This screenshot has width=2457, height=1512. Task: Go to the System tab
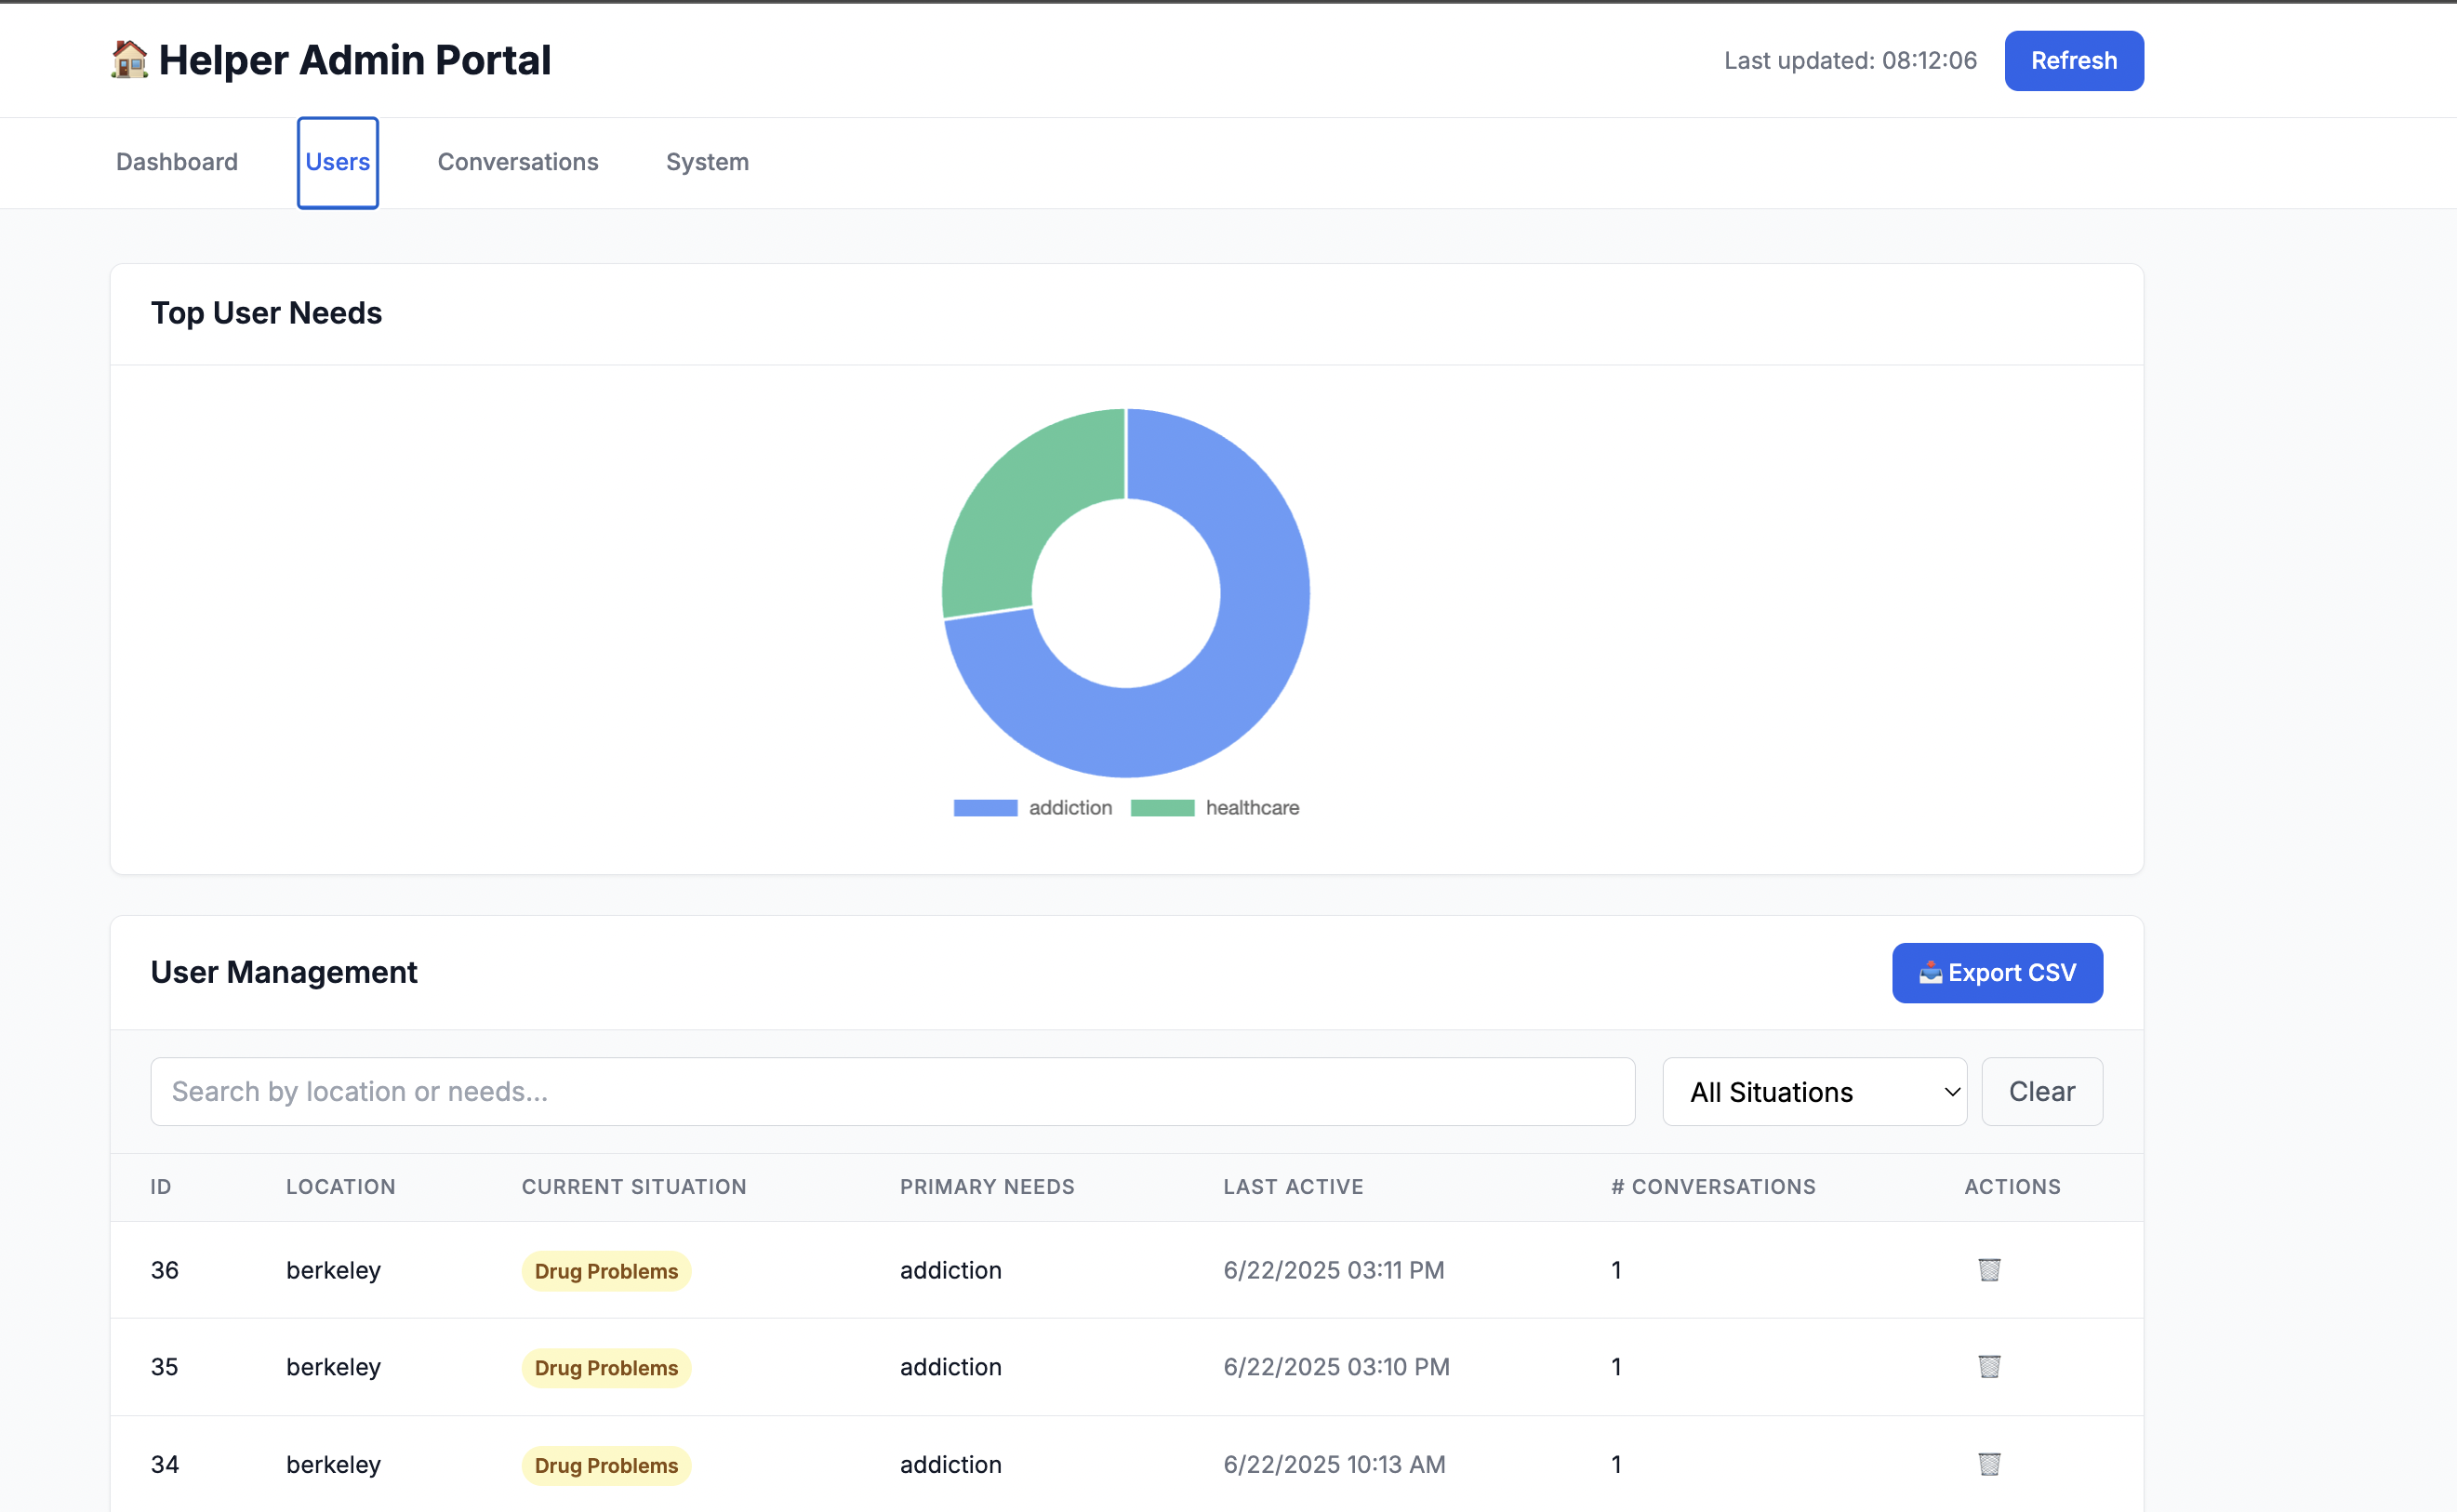coord(707,162)
